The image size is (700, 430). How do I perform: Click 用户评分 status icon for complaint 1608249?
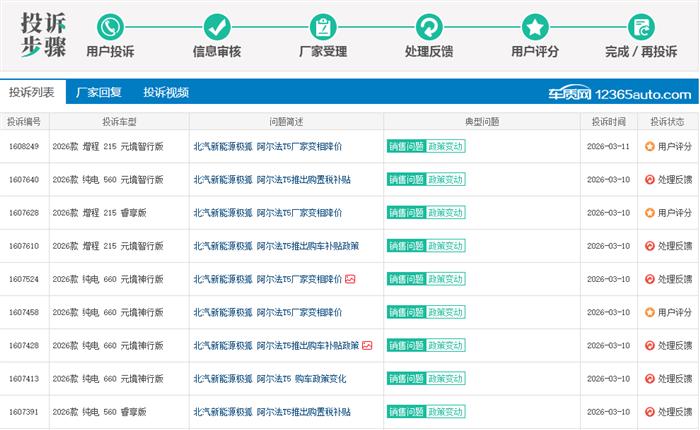[x=650, y=146]
